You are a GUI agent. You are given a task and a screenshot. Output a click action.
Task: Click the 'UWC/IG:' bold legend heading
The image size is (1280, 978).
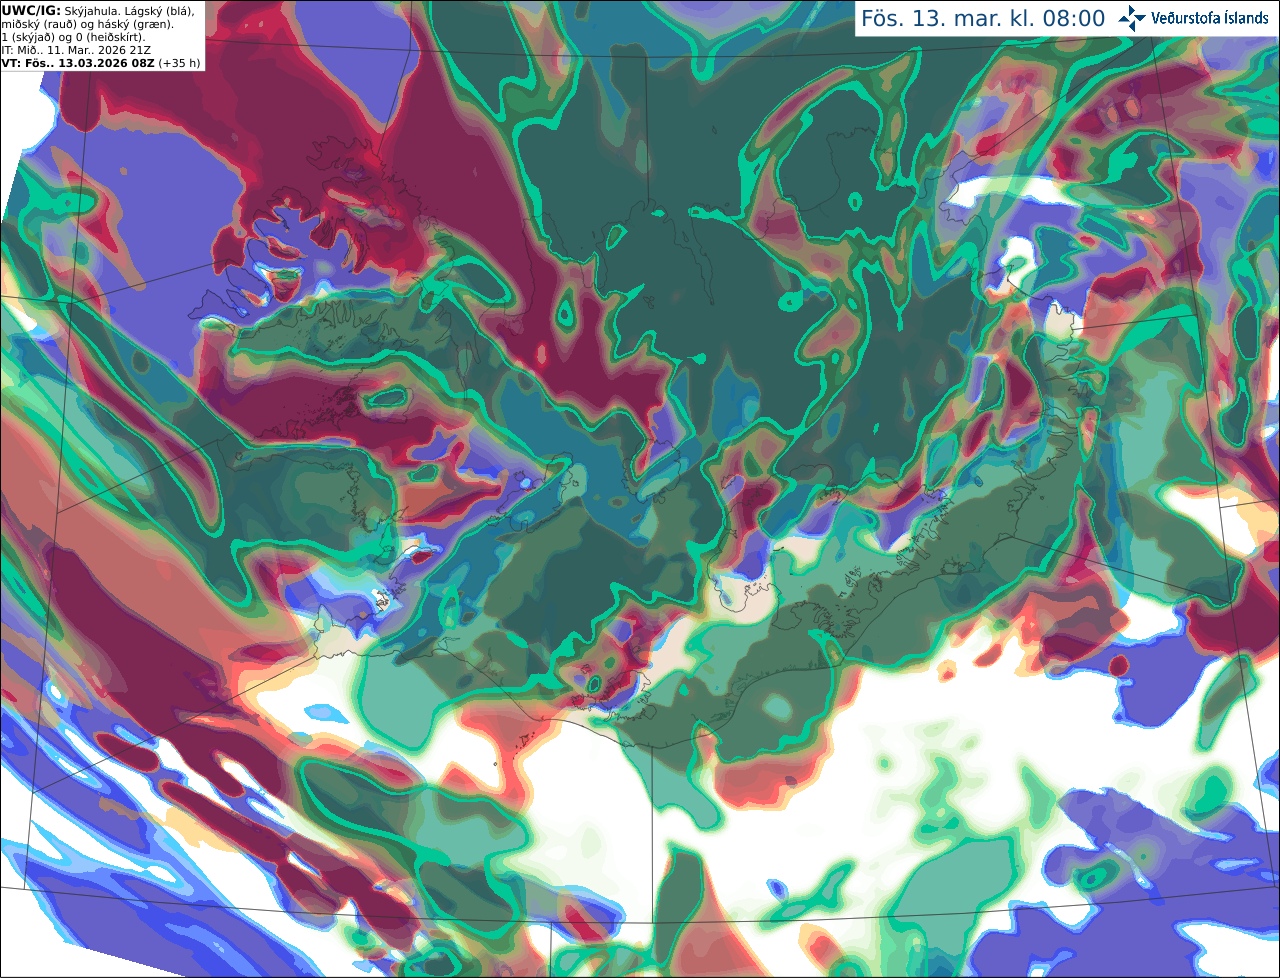click(x=31, y=10)
